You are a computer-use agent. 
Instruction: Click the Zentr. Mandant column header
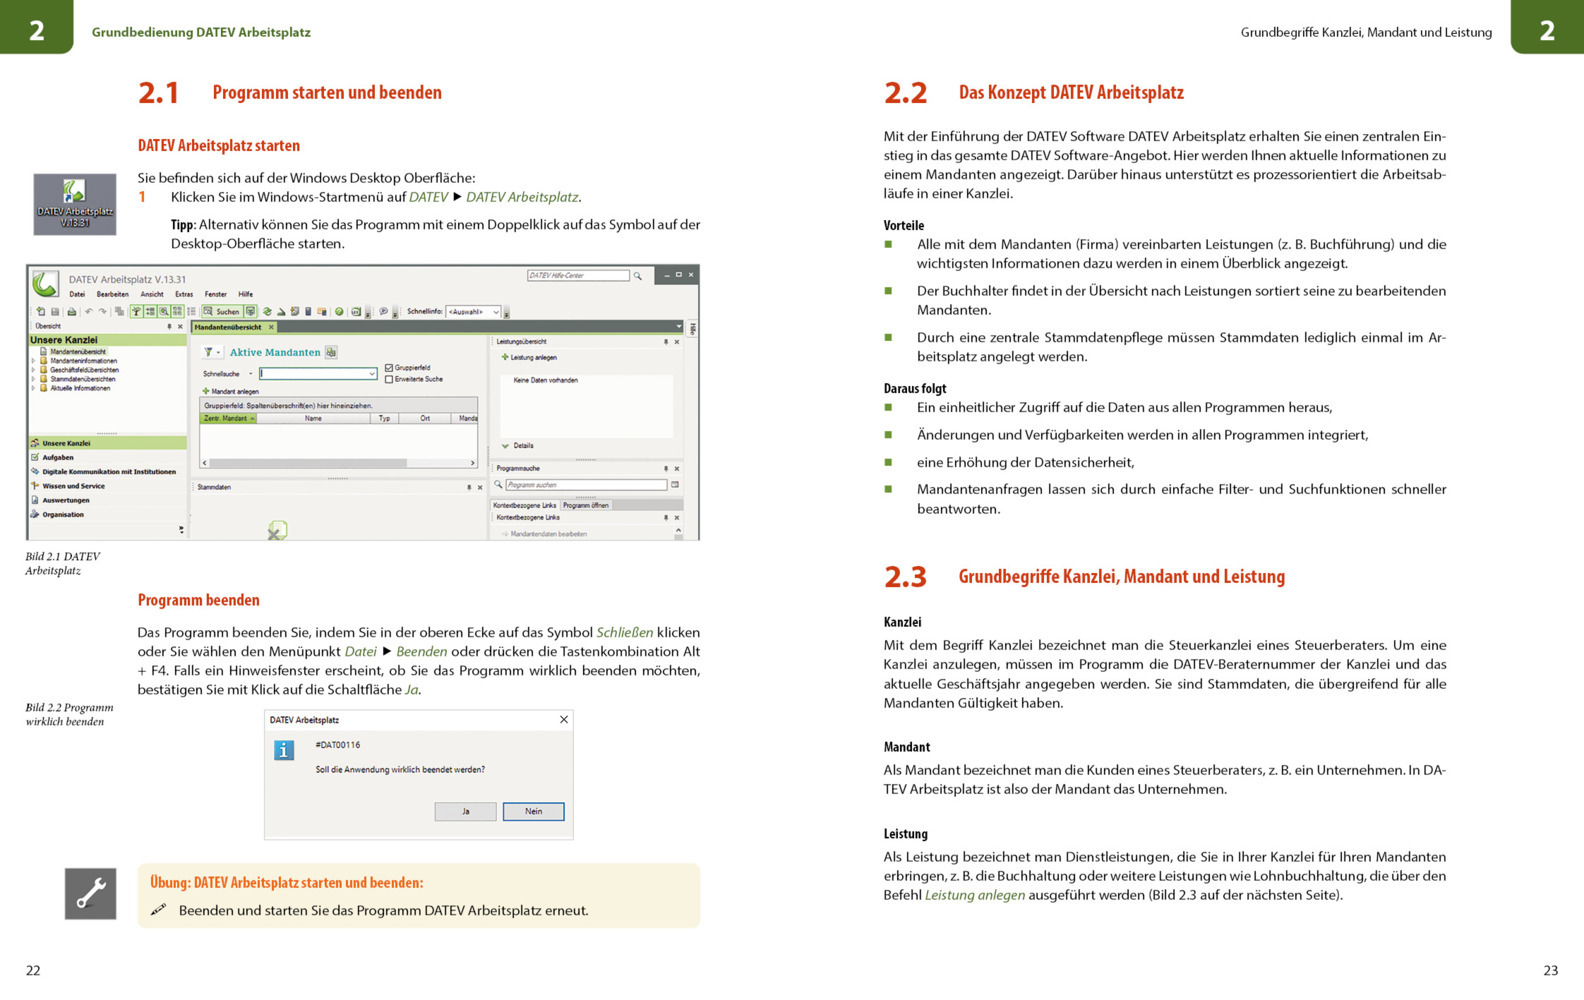228,418
